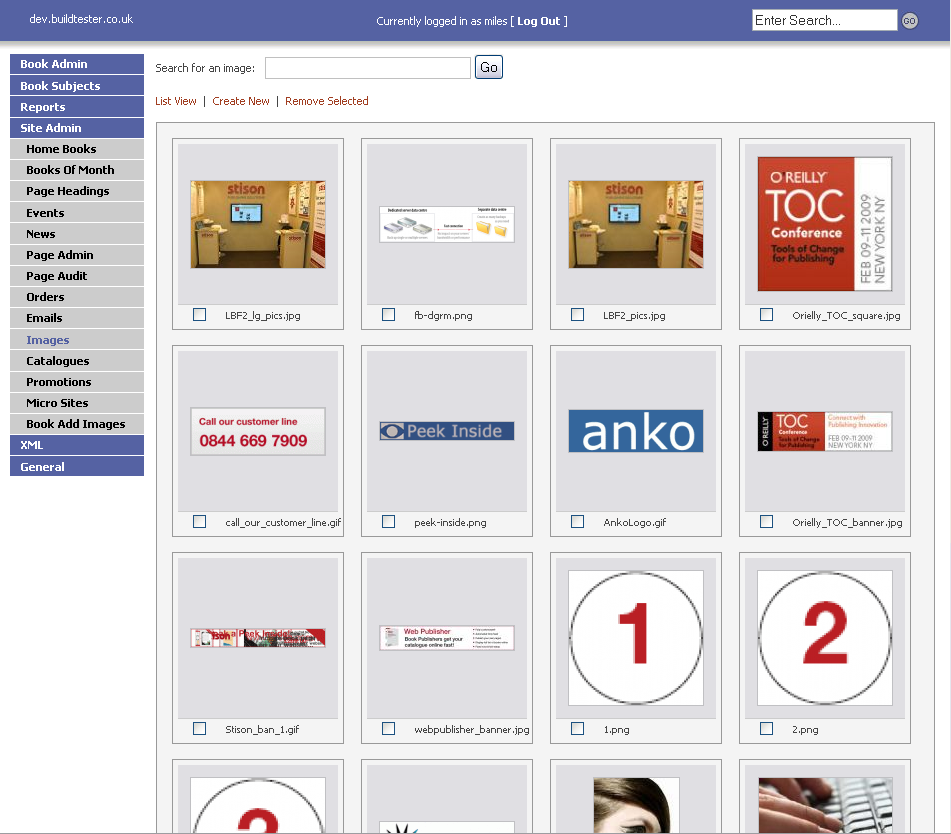The width and height of the screenshot is (951, 834).
Task: Open the Book Subjects section
Action: coord(77,86)
